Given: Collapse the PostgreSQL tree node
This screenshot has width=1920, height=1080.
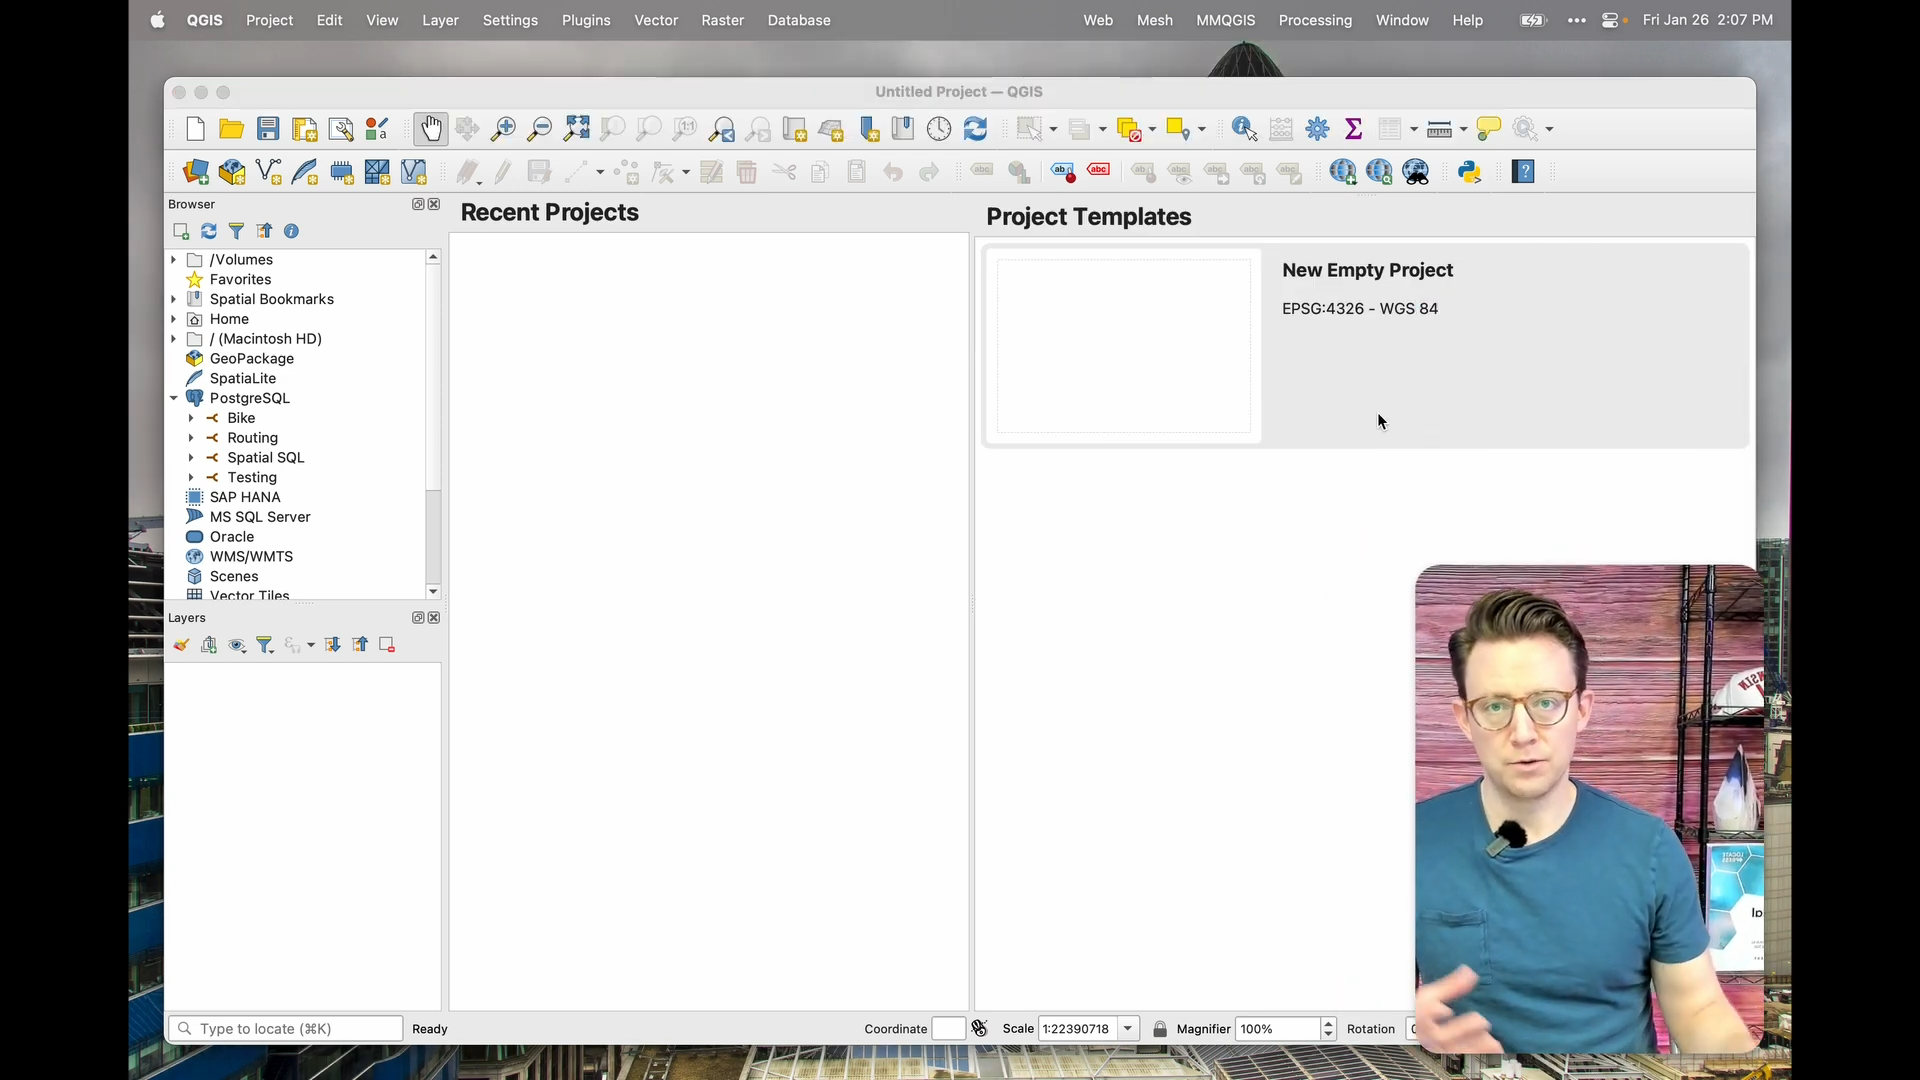Looking at the screenshot, I should click(174, 398).
